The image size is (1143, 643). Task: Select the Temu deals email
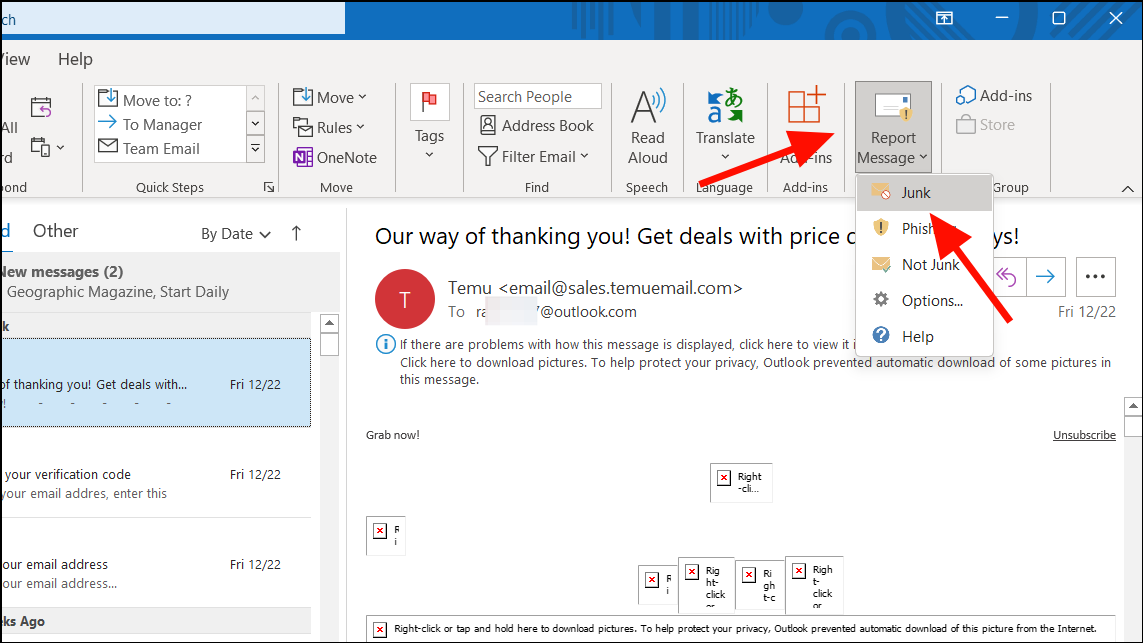tap(156, 383)
